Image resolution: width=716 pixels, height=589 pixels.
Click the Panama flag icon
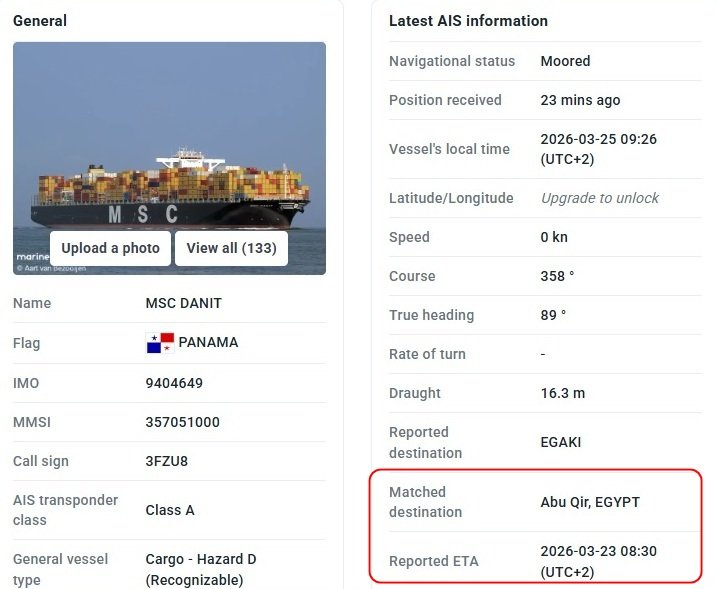point(160,343)
